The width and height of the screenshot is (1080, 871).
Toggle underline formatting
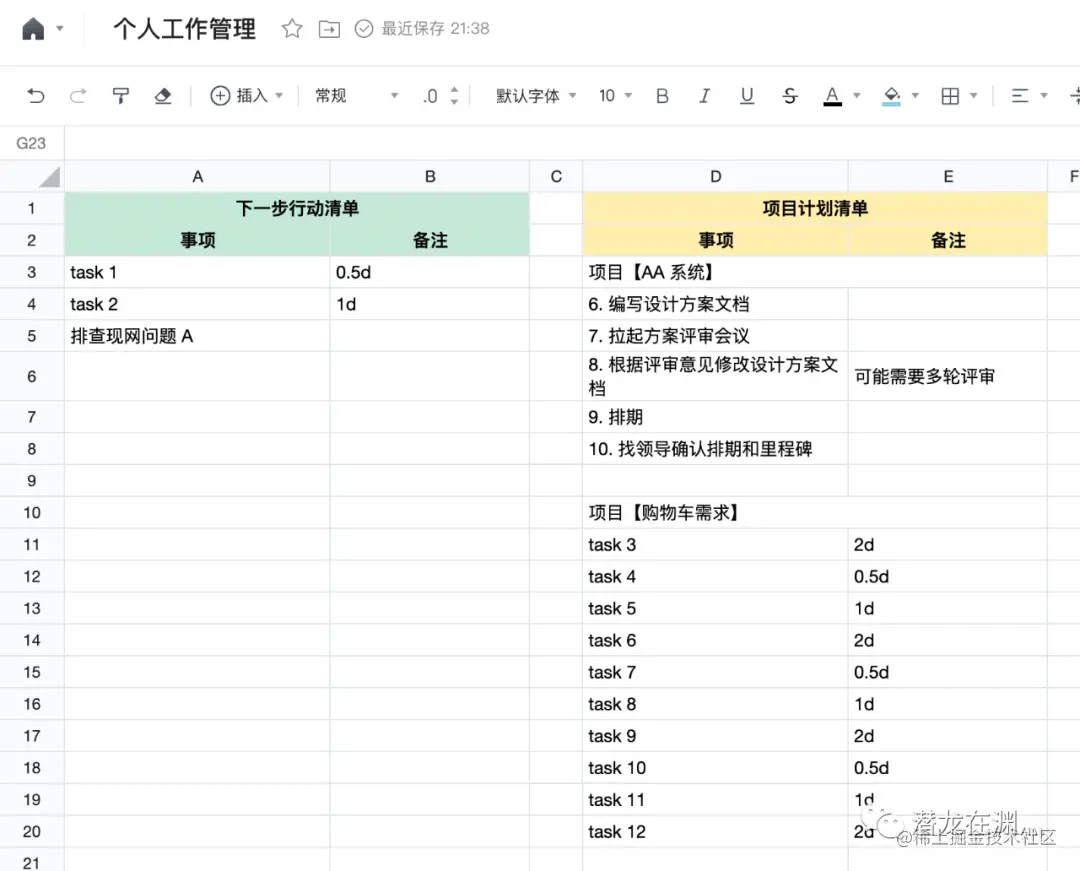coord(747,96)
